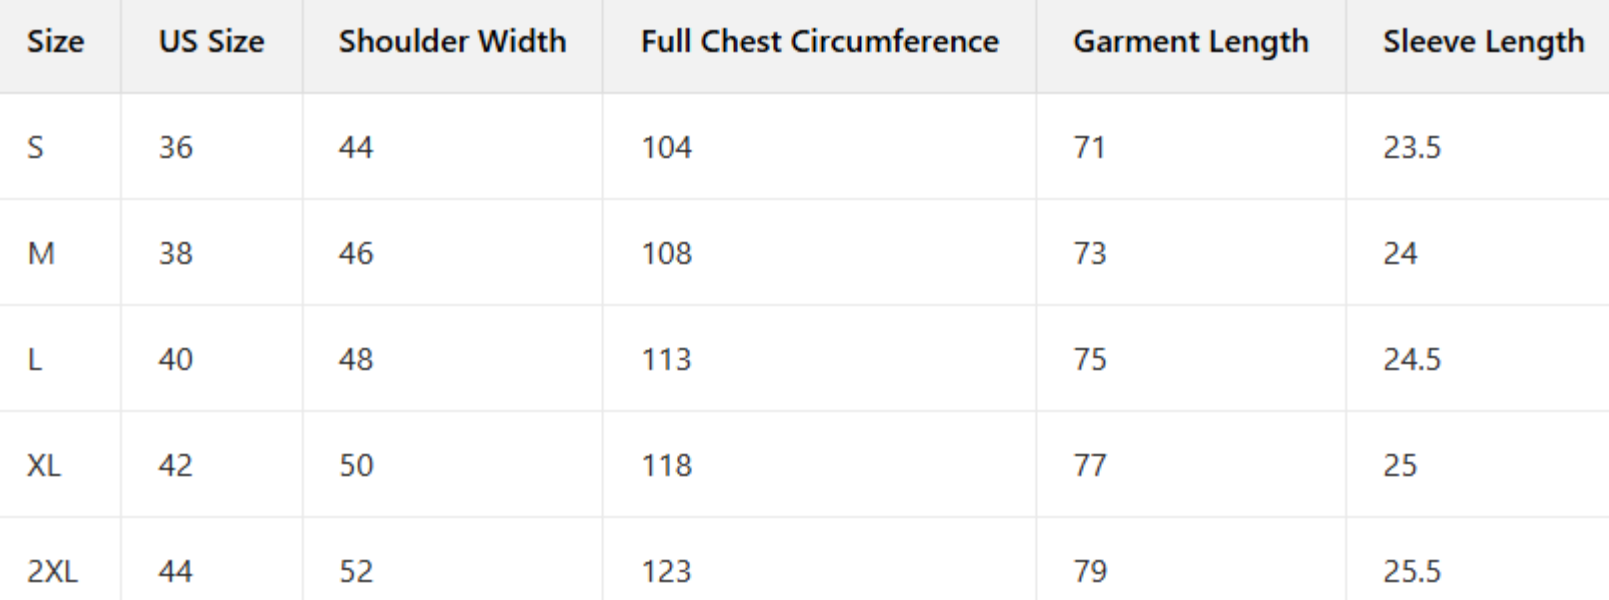Select the S size row label
1609x600 pixels.
tap(36, 148)
